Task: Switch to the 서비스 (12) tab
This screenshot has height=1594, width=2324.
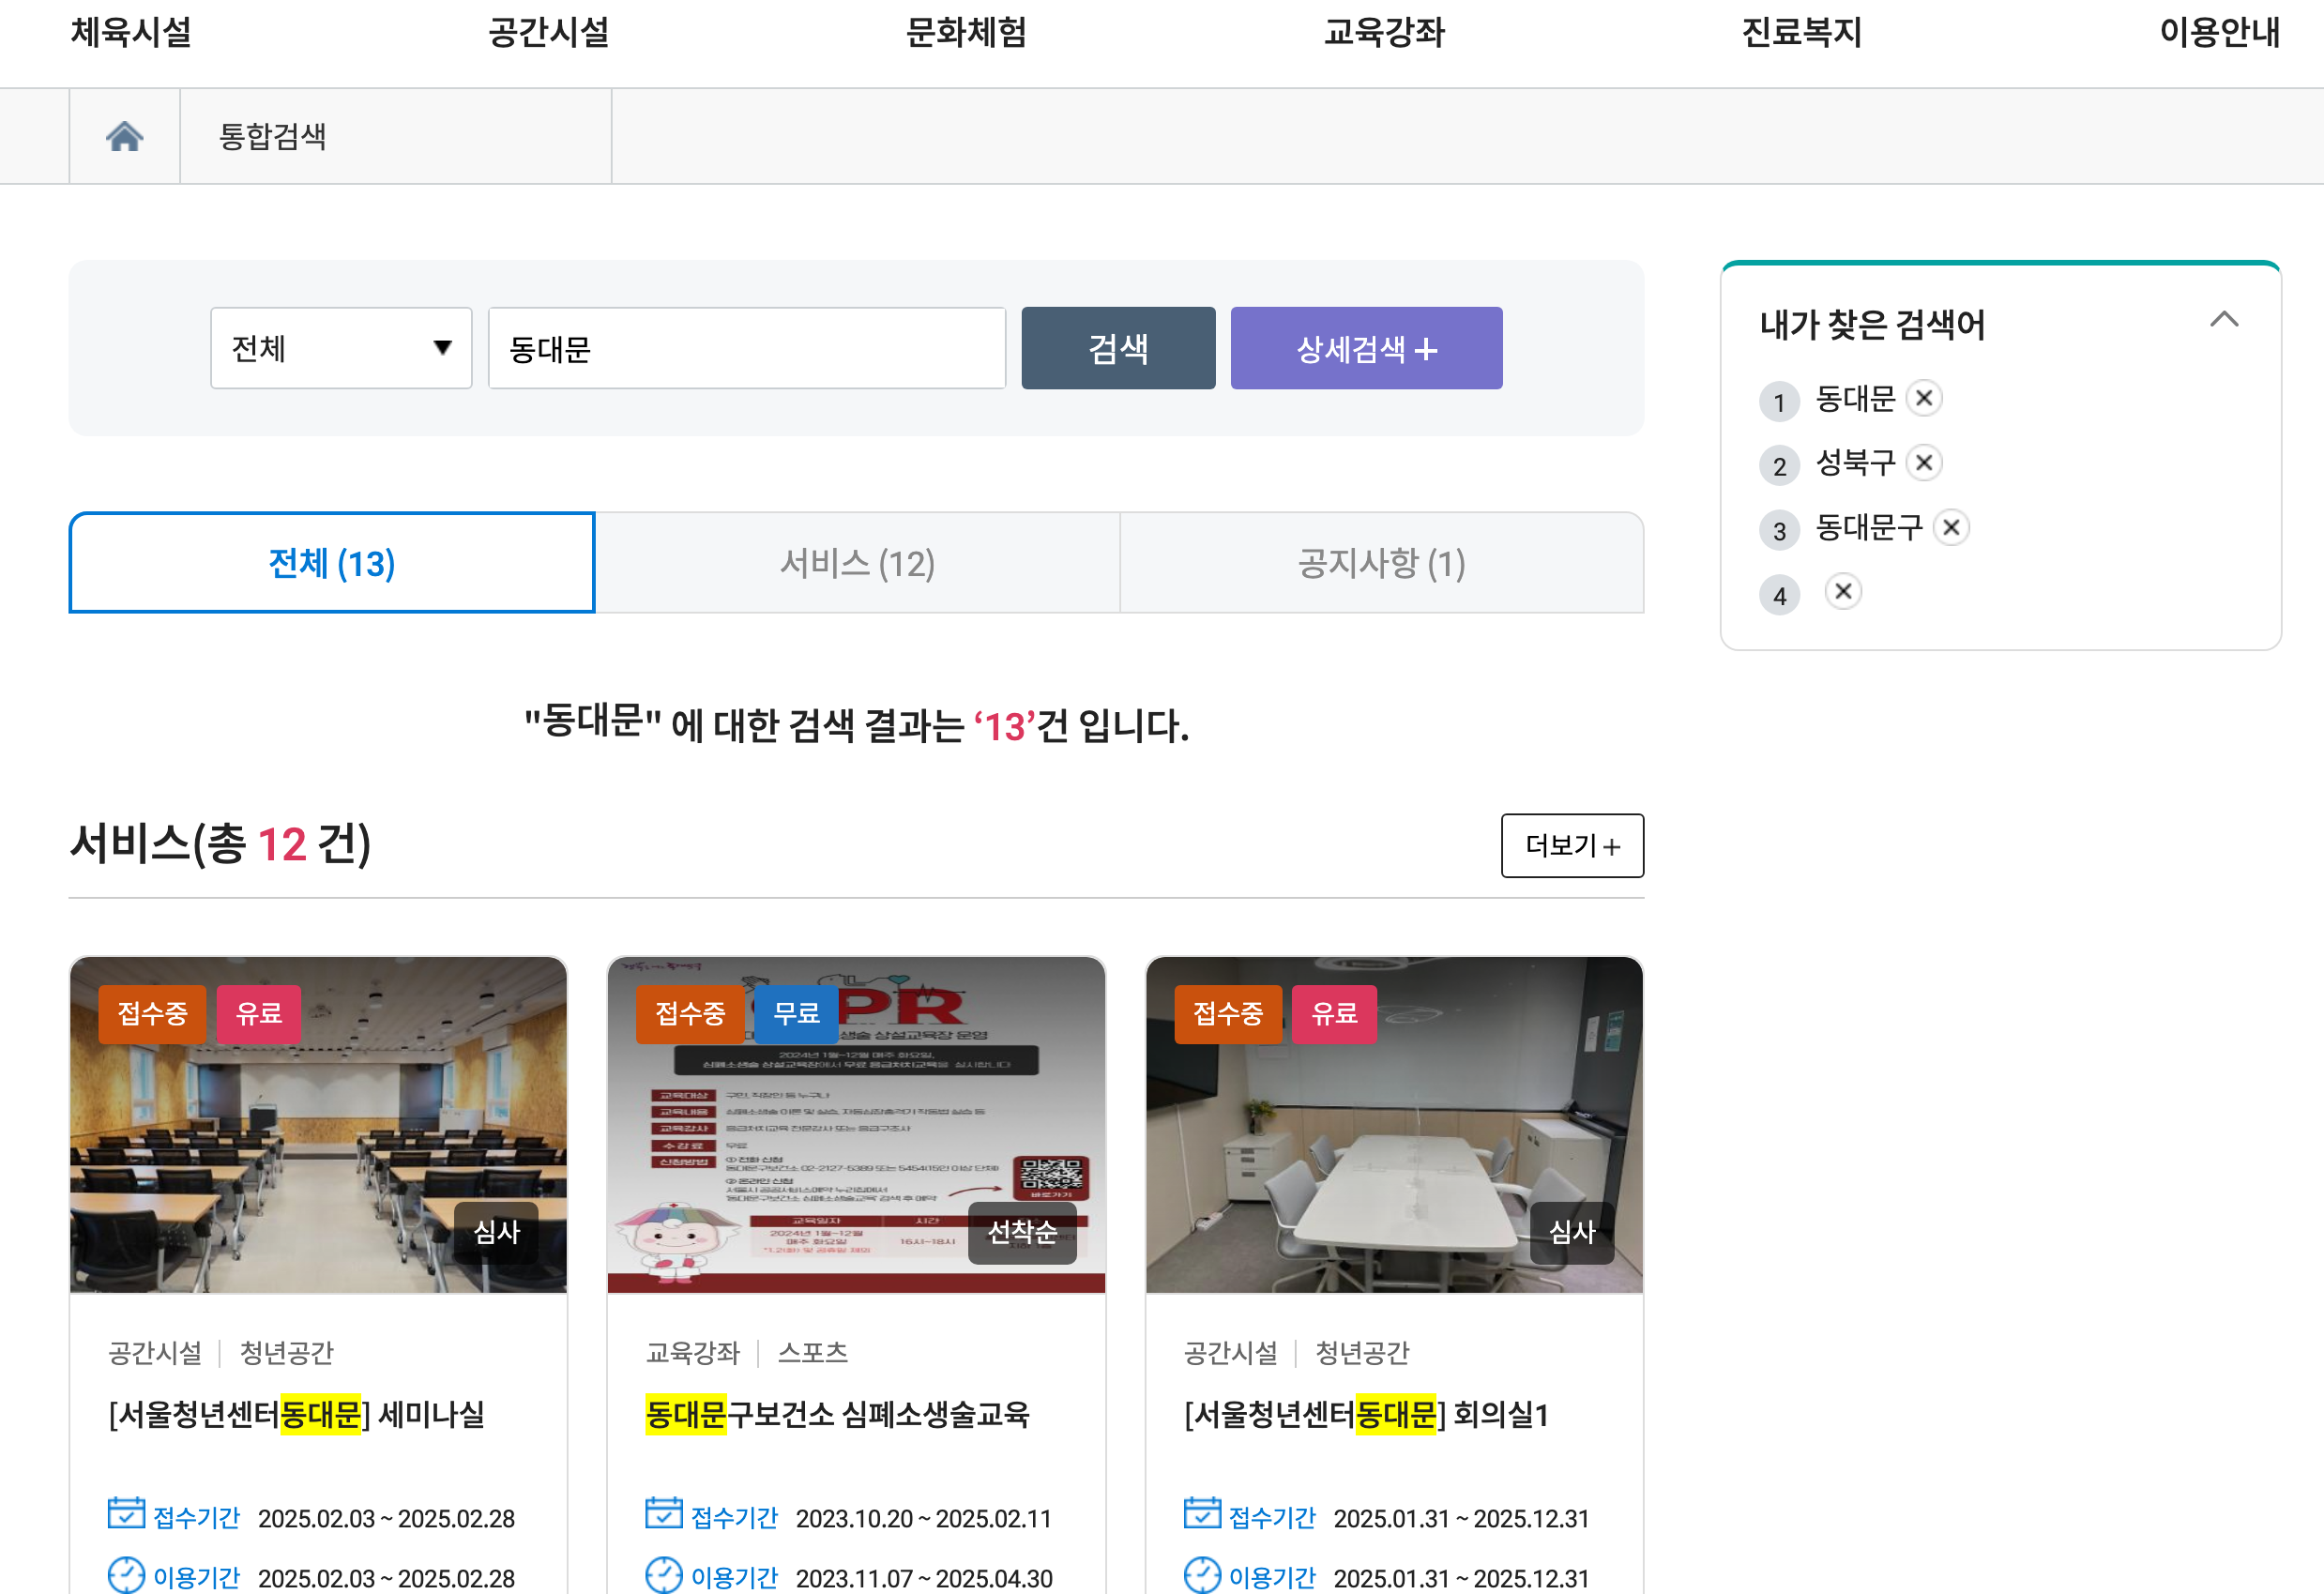Action: point(857,563)
